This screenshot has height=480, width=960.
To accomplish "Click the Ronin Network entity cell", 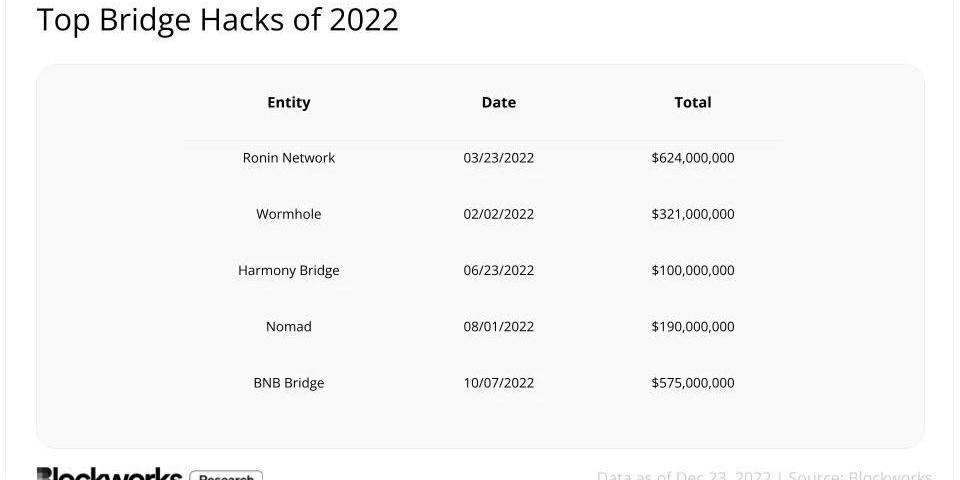I will pos(288,158).
